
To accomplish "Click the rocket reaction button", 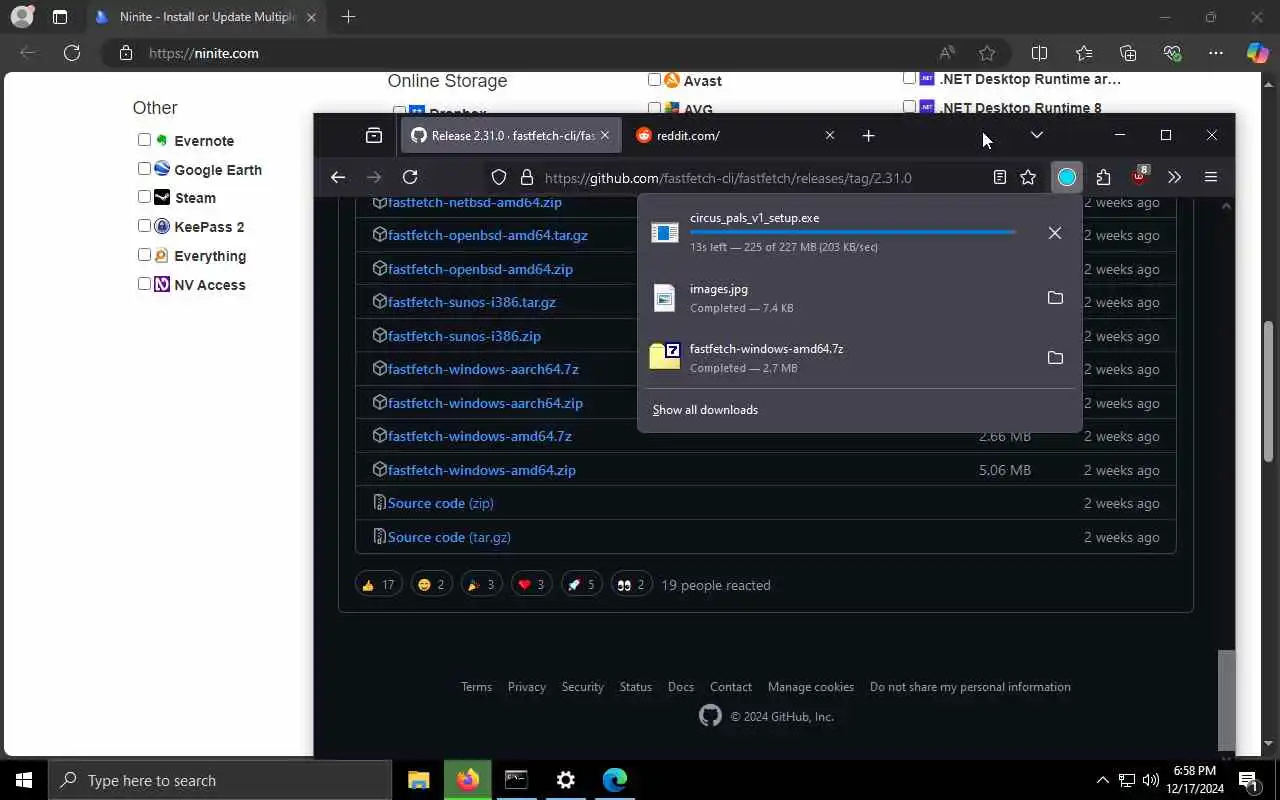I will [582, 585].
